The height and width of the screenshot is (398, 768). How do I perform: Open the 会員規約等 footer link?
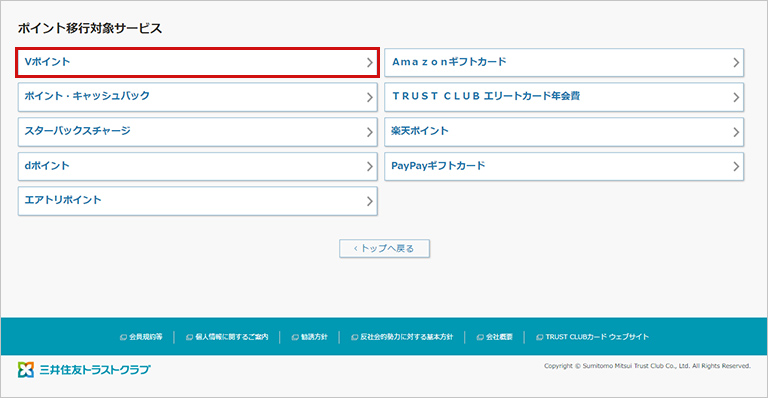click(x=141, y=337)
